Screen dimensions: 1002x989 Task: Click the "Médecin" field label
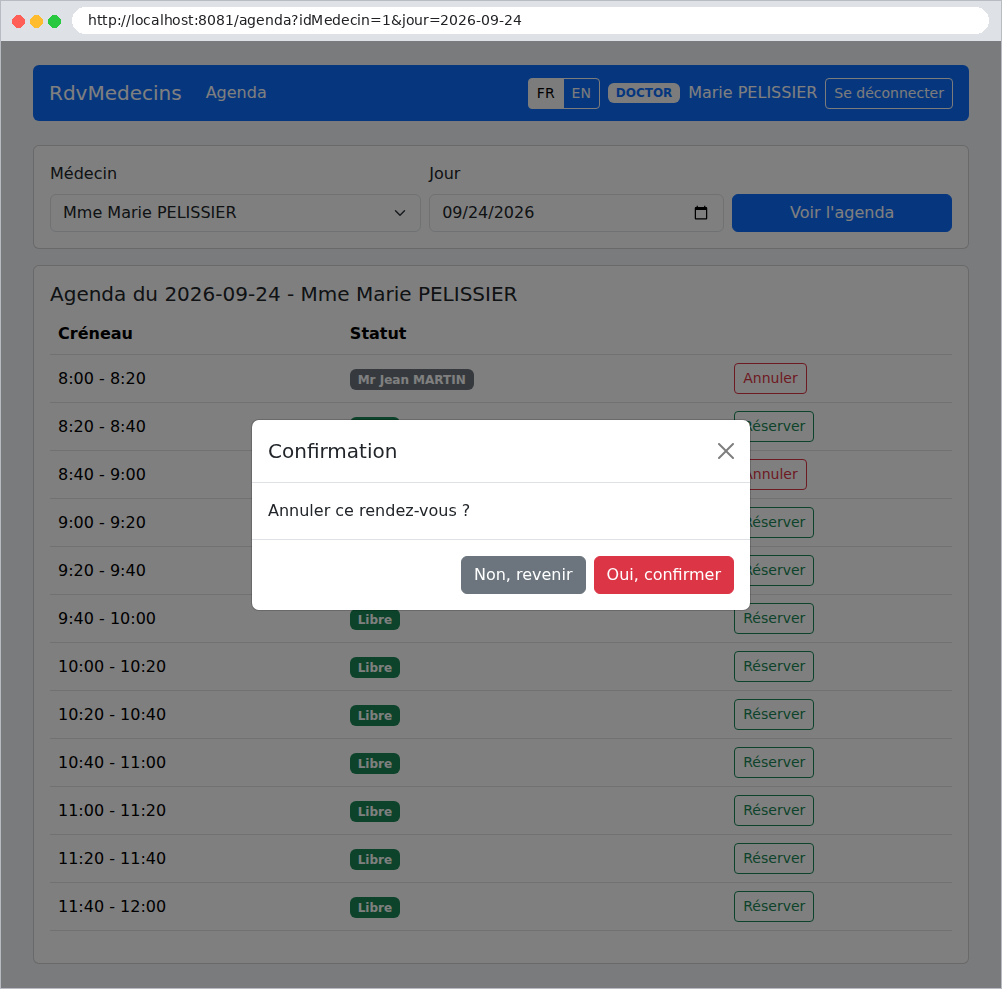(x=84, y=174)
